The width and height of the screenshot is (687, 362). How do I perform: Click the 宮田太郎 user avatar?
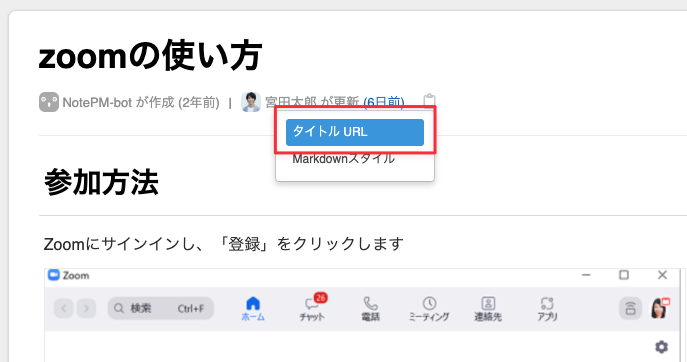(x=251, y=102)
